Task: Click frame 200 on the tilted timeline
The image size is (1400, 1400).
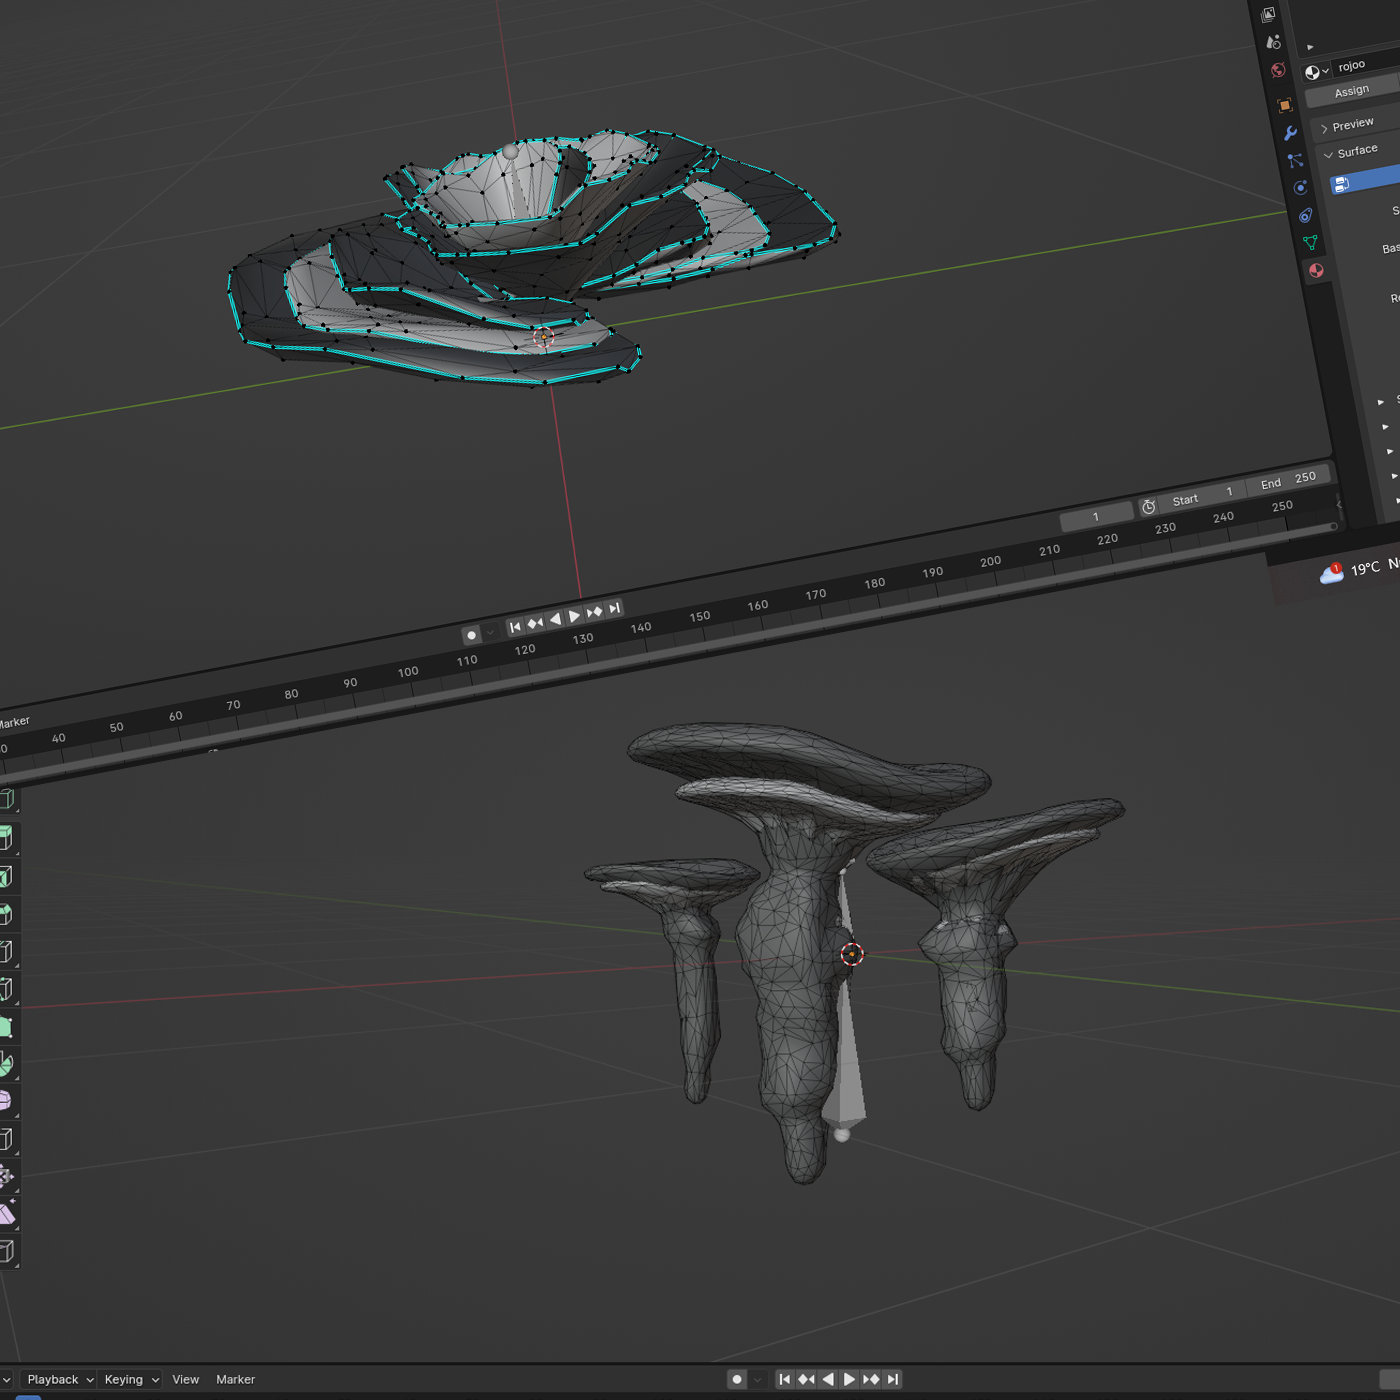Action: pyautogui.click(x=990, y=562)
